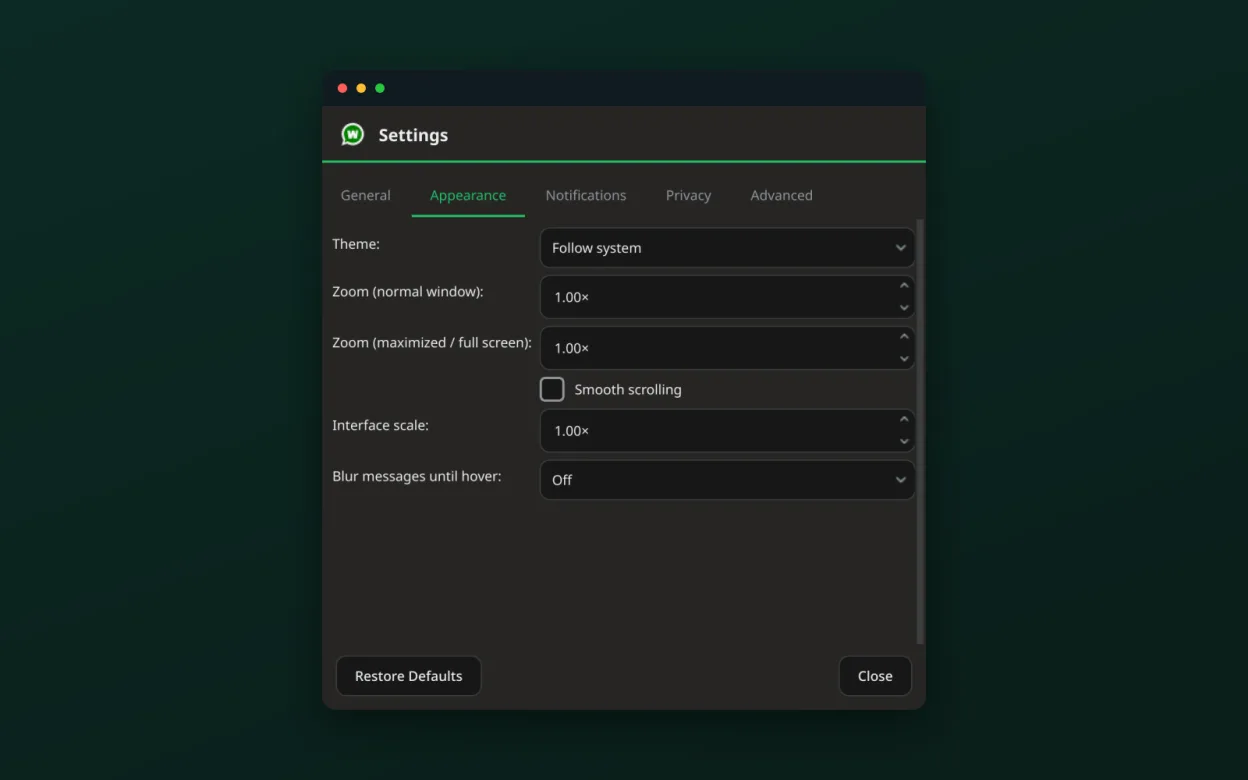Open the Theme dropdown
Screen dimensions: 1248x780
(727, 248)
